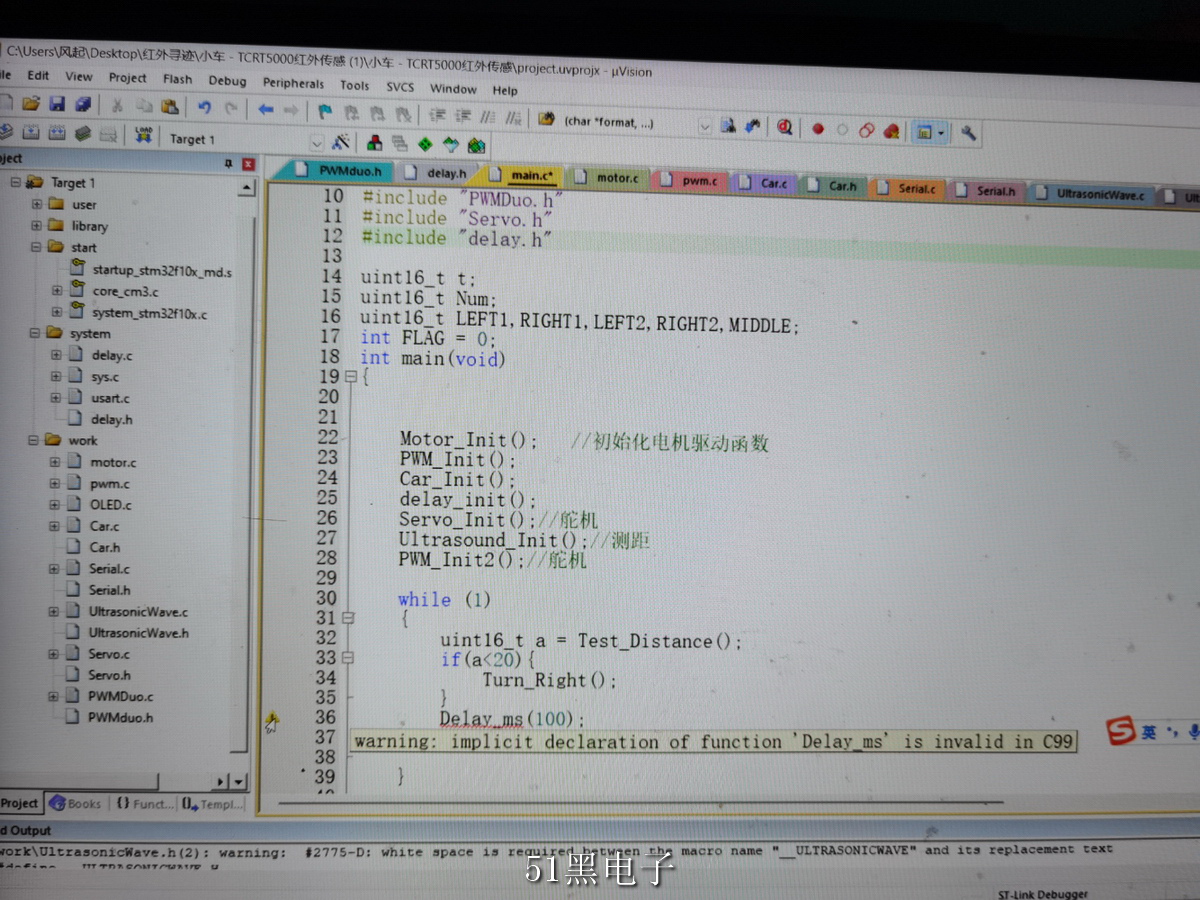Toggle enable/disable breakpoint circle icon
1200x900 pixels.
(x=842, y=130)
